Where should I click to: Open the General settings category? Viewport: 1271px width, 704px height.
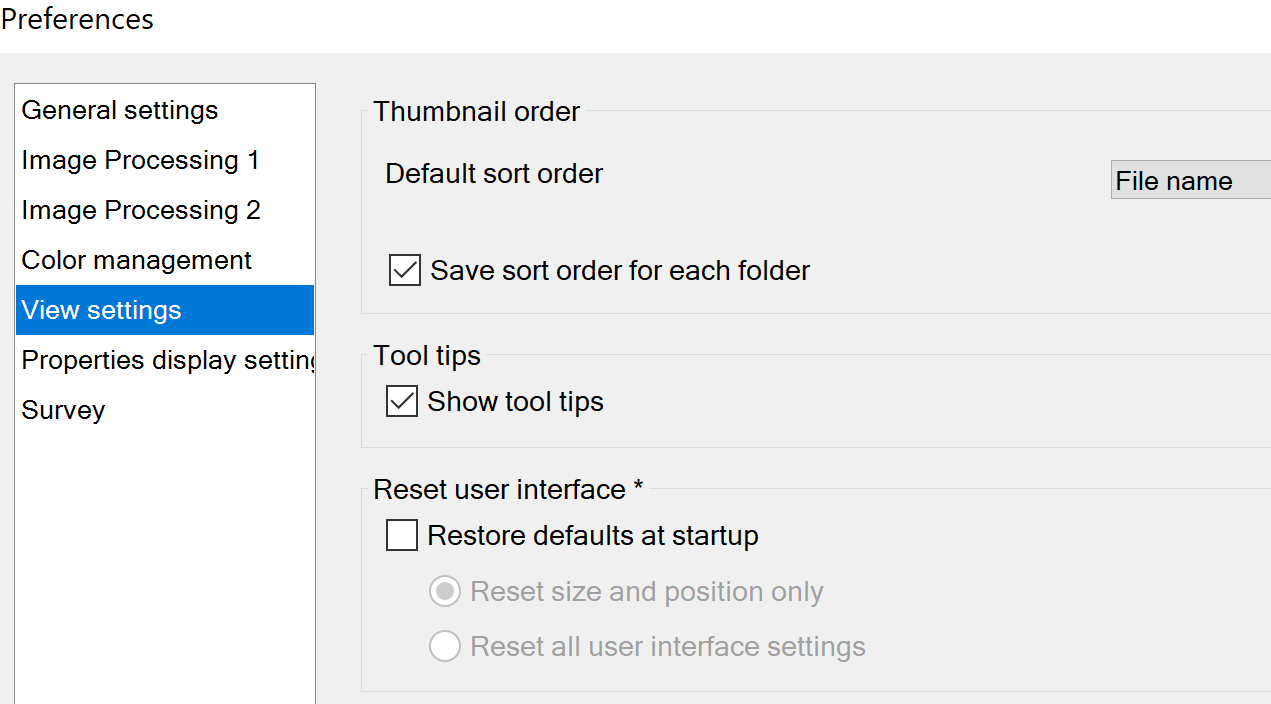[x=120, y=110]
